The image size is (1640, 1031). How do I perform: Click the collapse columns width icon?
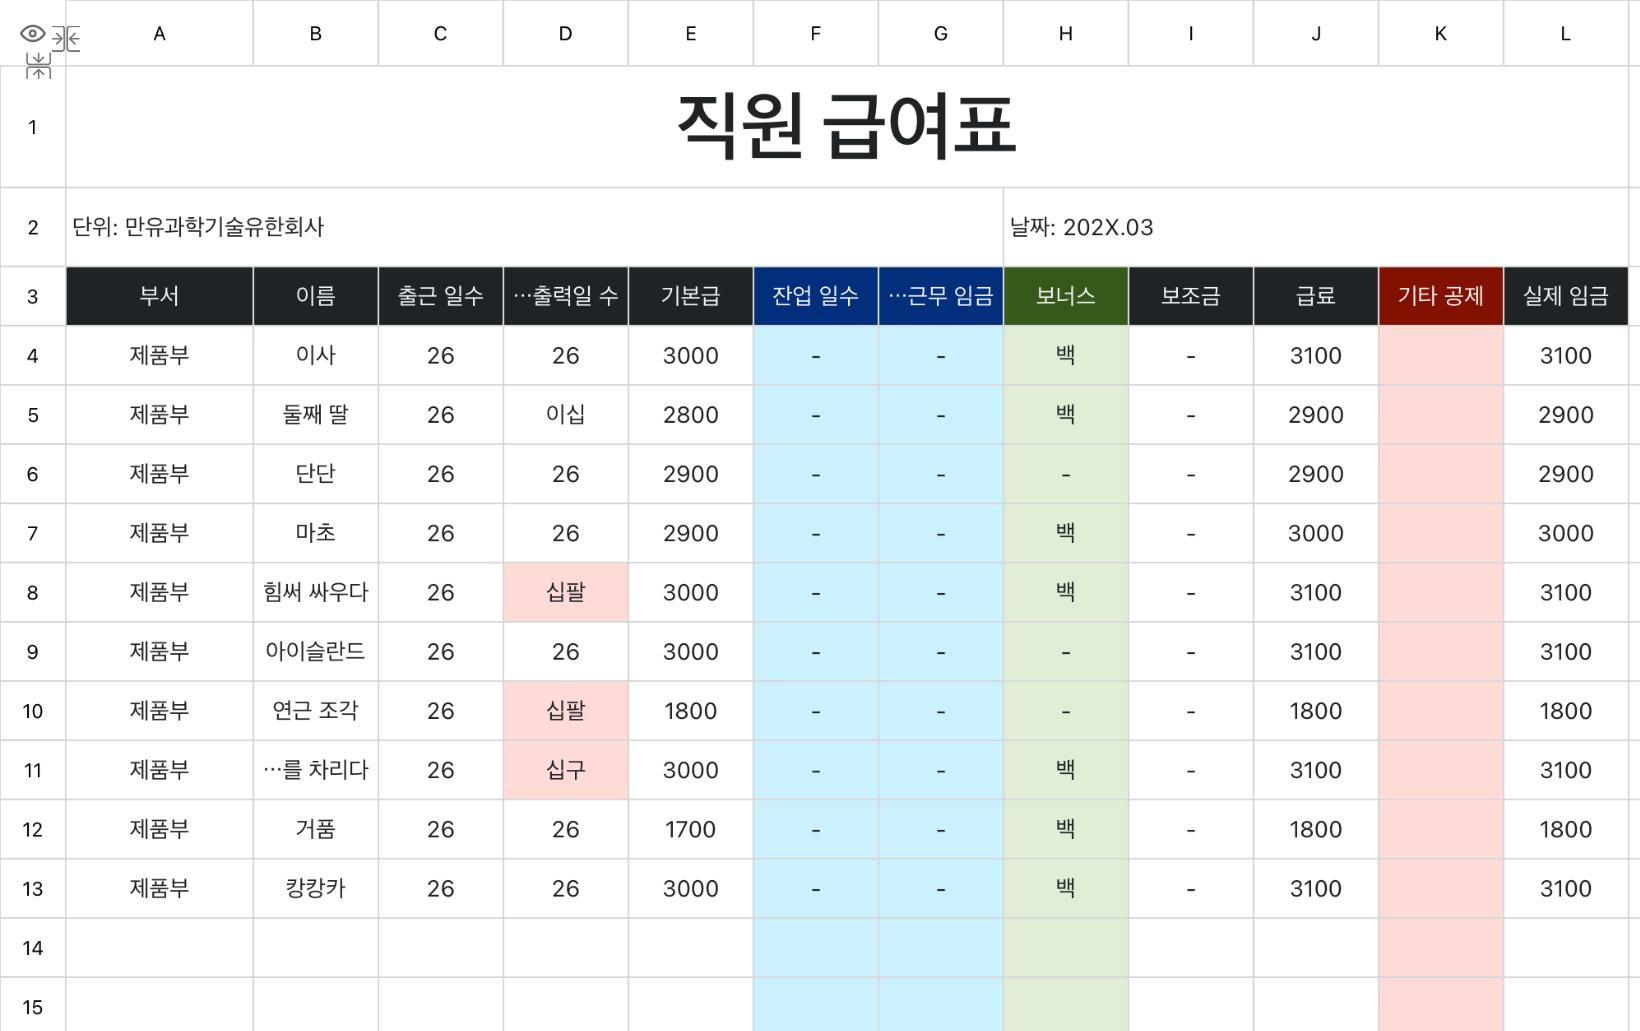click(66, 39)
